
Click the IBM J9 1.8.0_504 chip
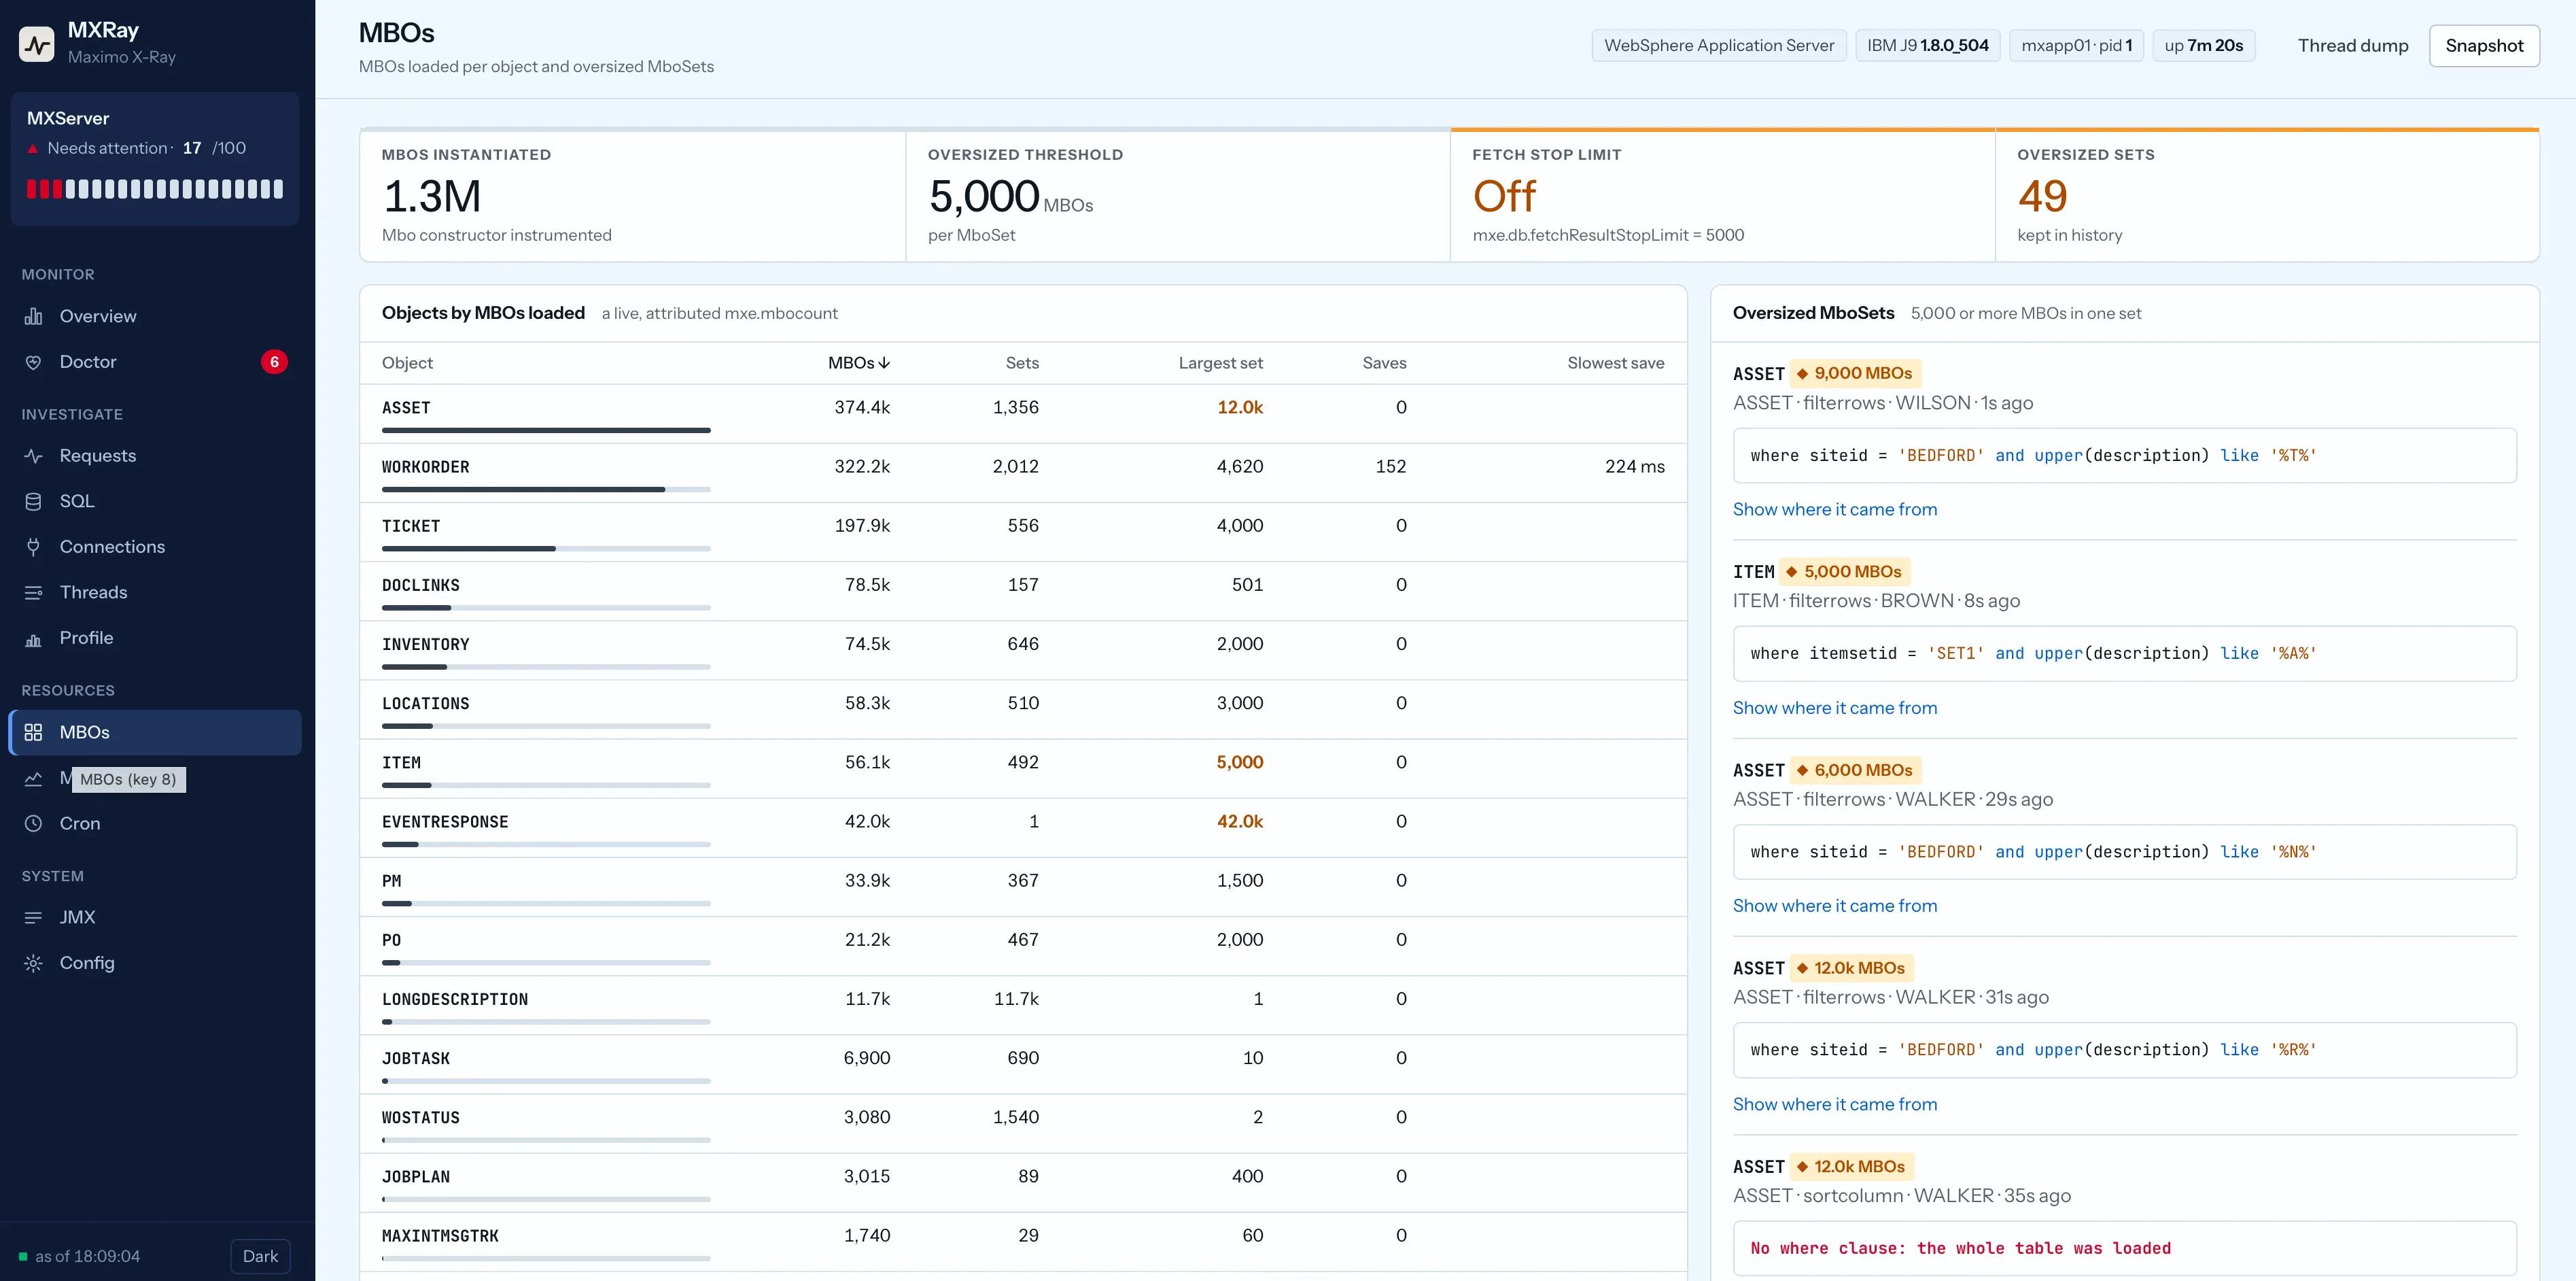tap(1927, 46)
